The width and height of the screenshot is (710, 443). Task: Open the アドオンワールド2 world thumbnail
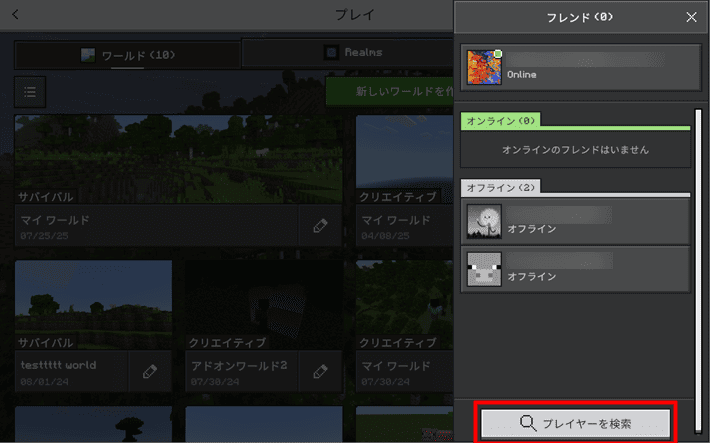[264, 304]
